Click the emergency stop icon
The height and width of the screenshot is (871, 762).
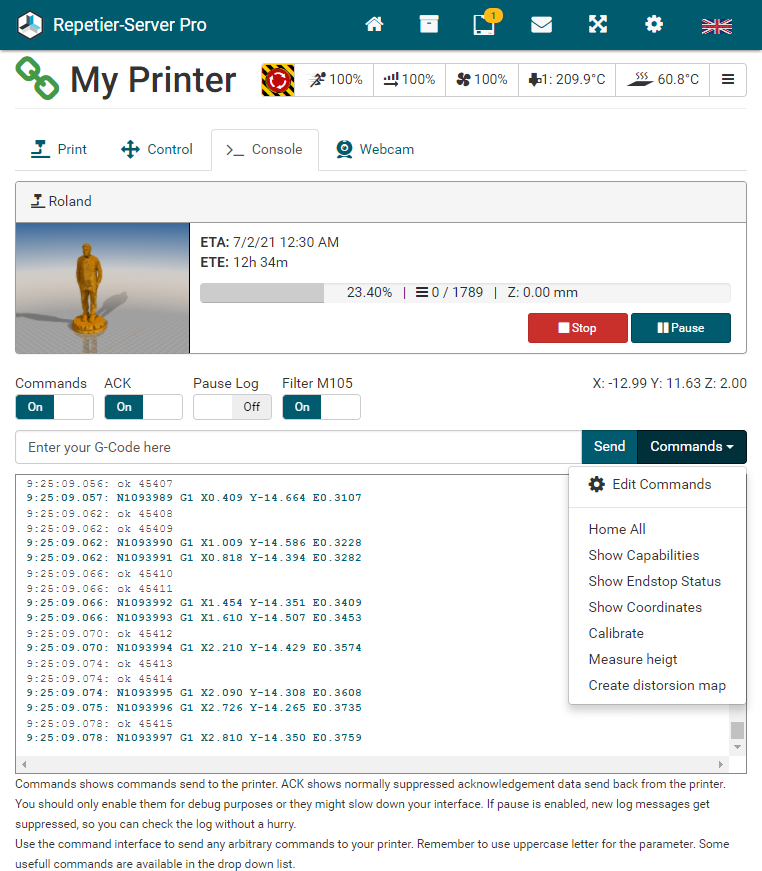tap(278, 80)
